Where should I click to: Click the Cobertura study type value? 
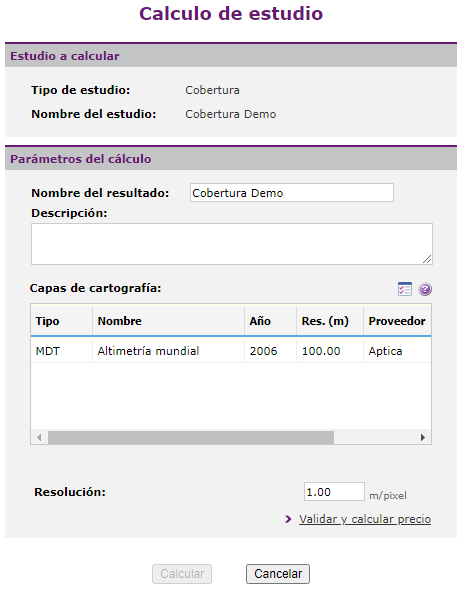212,90
